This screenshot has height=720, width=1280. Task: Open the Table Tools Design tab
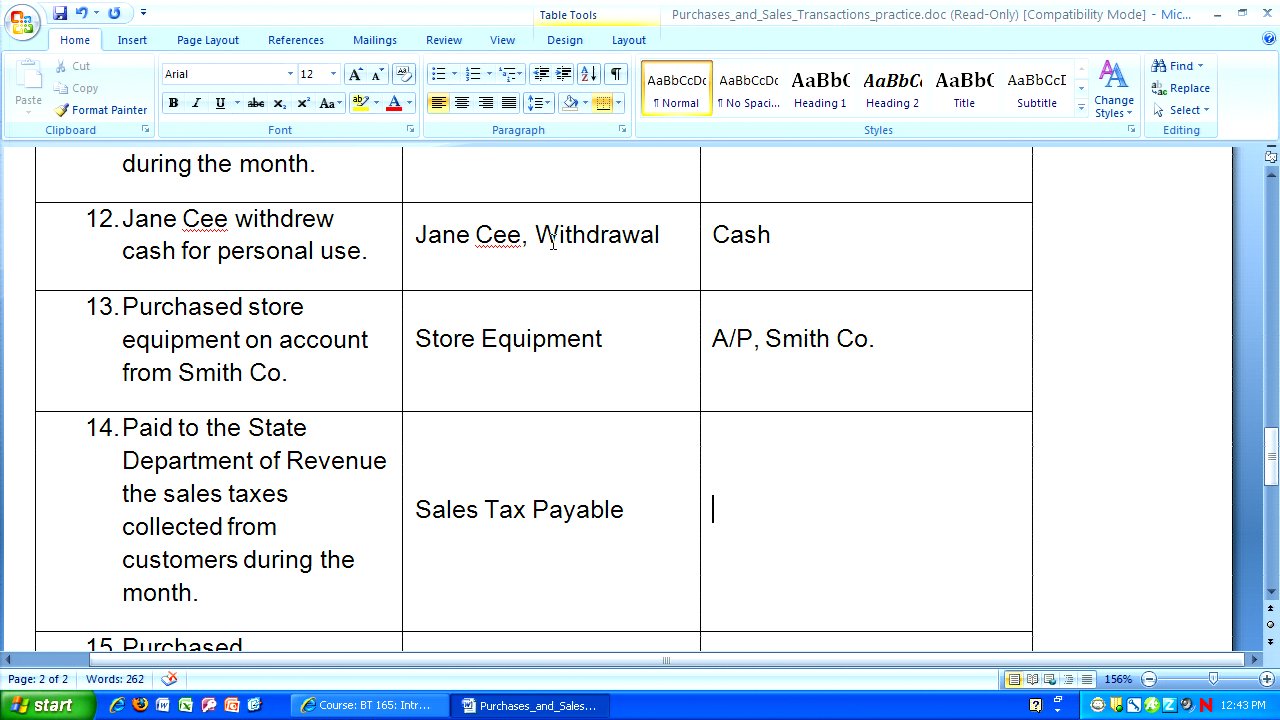point(564,40)
